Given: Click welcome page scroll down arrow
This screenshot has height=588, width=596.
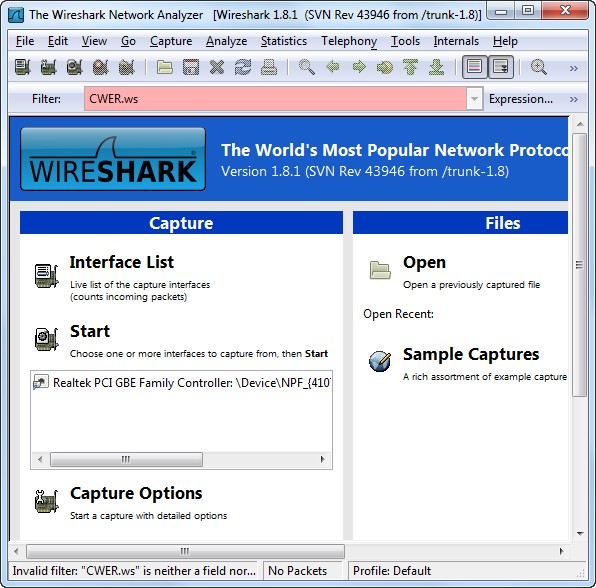Looking at the screenshot, I should [580, 534].
